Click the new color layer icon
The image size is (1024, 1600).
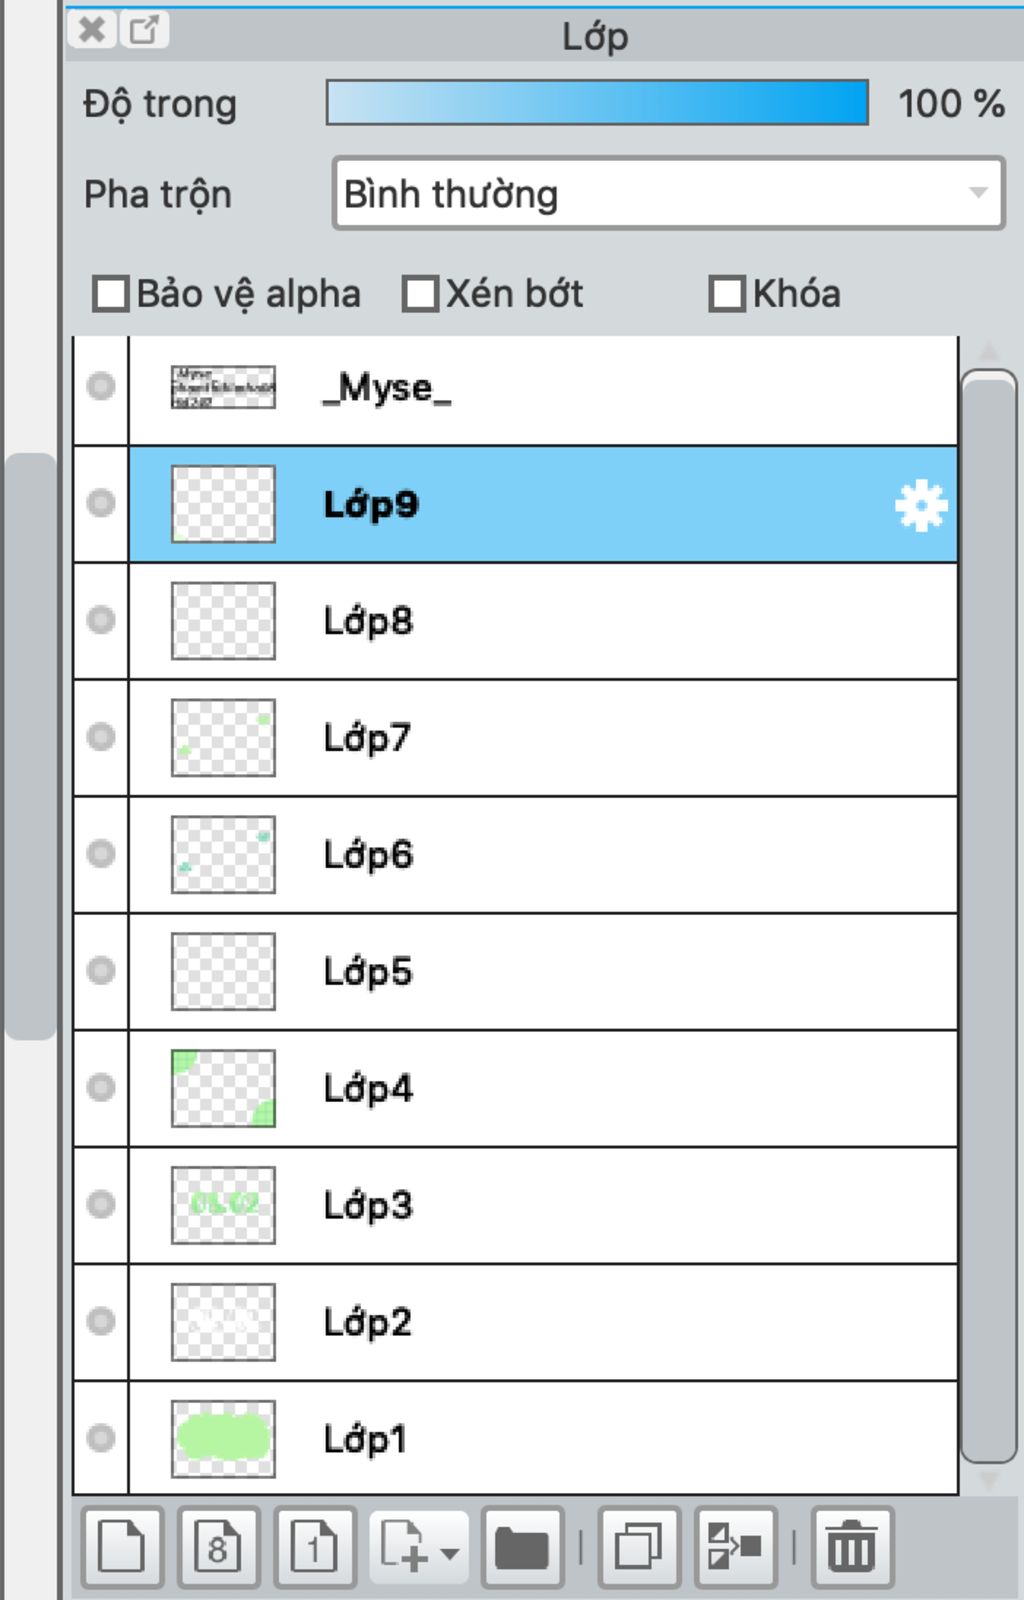[x=122, y=1547]
